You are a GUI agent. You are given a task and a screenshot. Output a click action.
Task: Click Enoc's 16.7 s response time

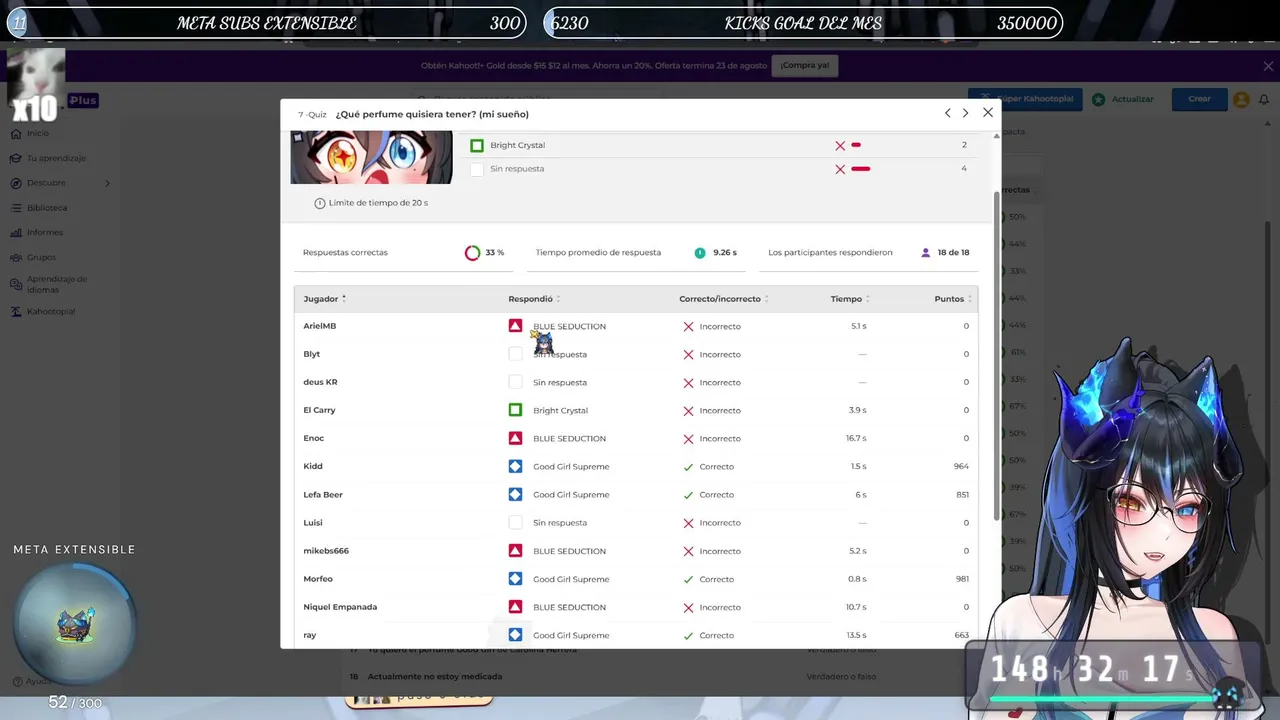pyautogui.click(x=856, y=438)
